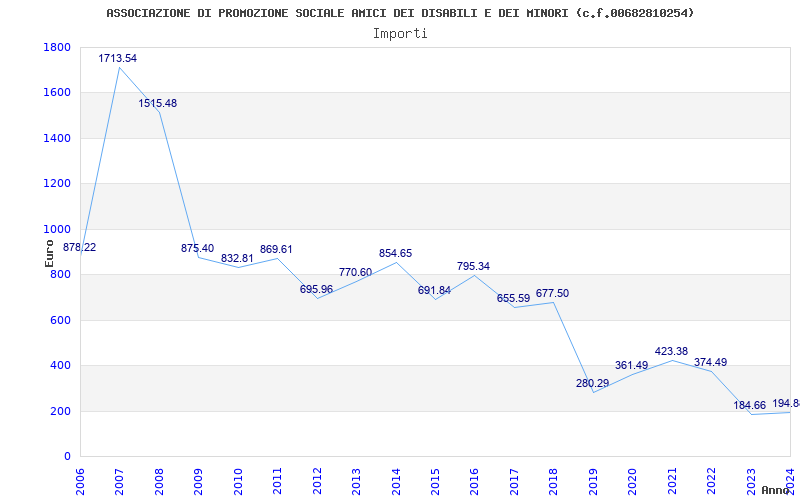The height and width of the screenshot is (500, 800).
Task: Click the x-axis year 2023
Action: click(751, 482)
